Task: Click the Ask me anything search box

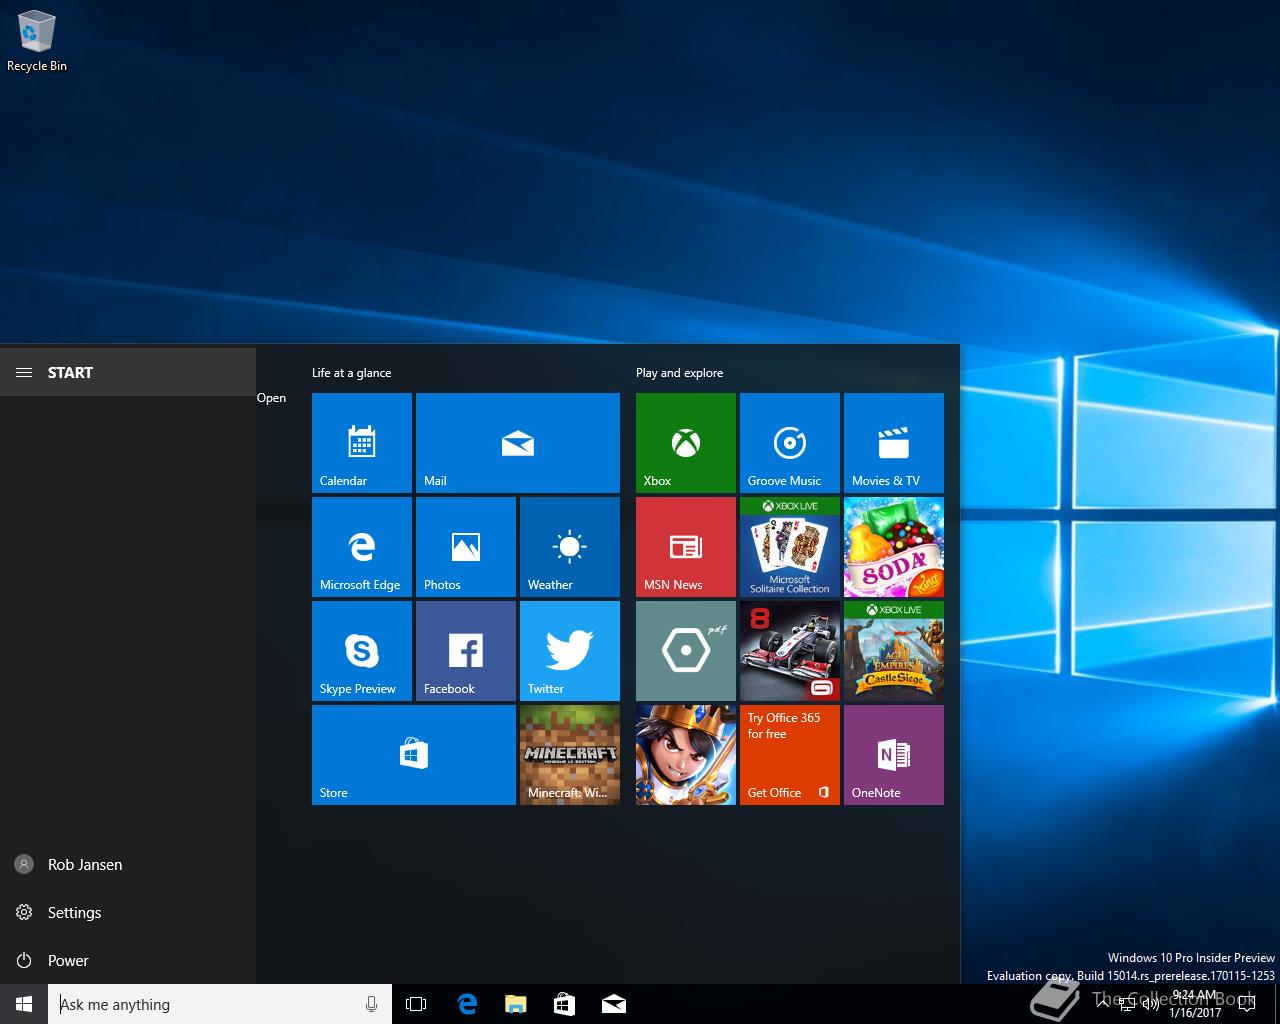Action: pyautogui.click(x=210, y=1004)
